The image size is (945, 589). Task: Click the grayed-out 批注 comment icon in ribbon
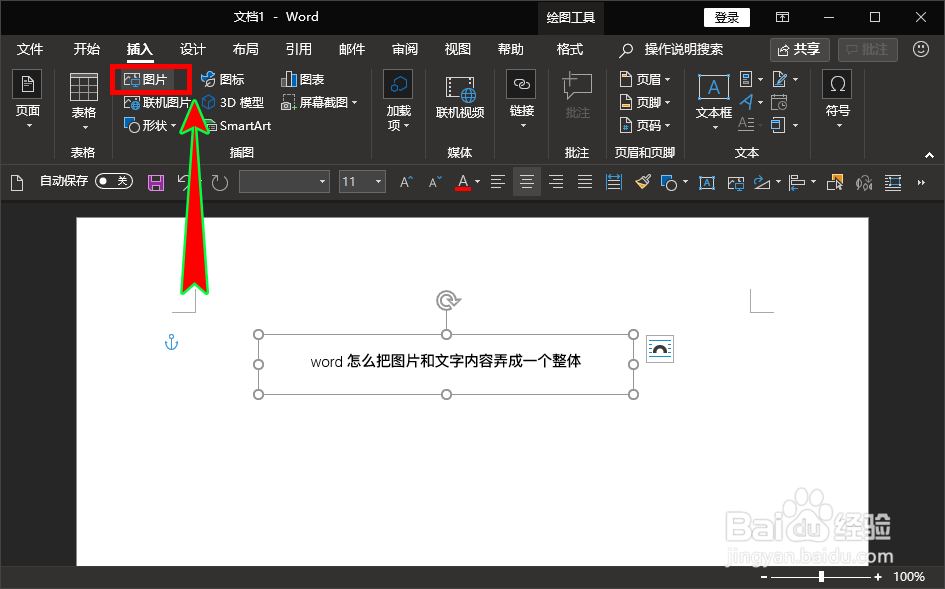(x=577, y=96)
